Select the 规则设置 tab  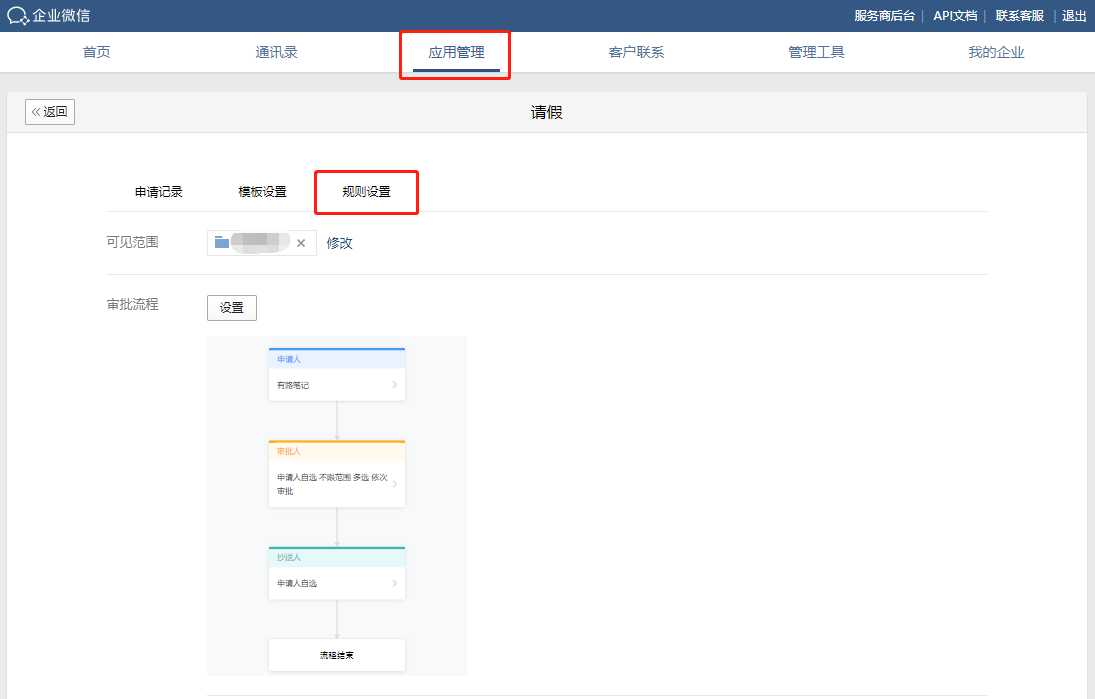pos(366,192)
